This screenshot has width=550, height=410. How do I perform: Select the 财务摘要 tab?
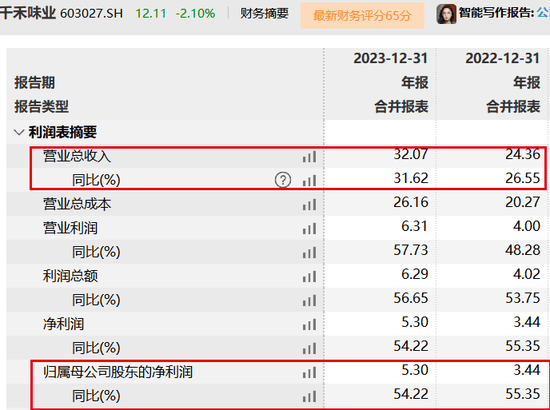[x=264, y=14]
